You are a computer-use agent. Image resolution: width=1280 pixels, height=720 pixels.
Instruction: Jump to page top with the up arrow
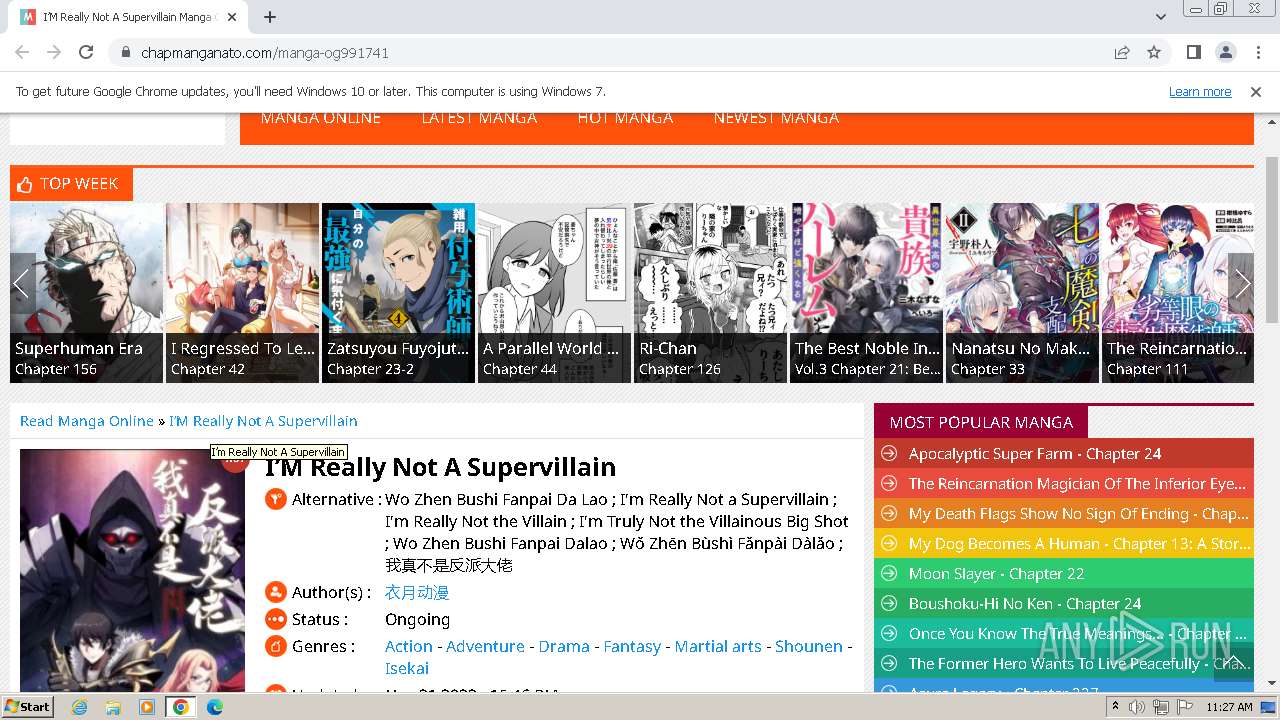point(1233,662)
